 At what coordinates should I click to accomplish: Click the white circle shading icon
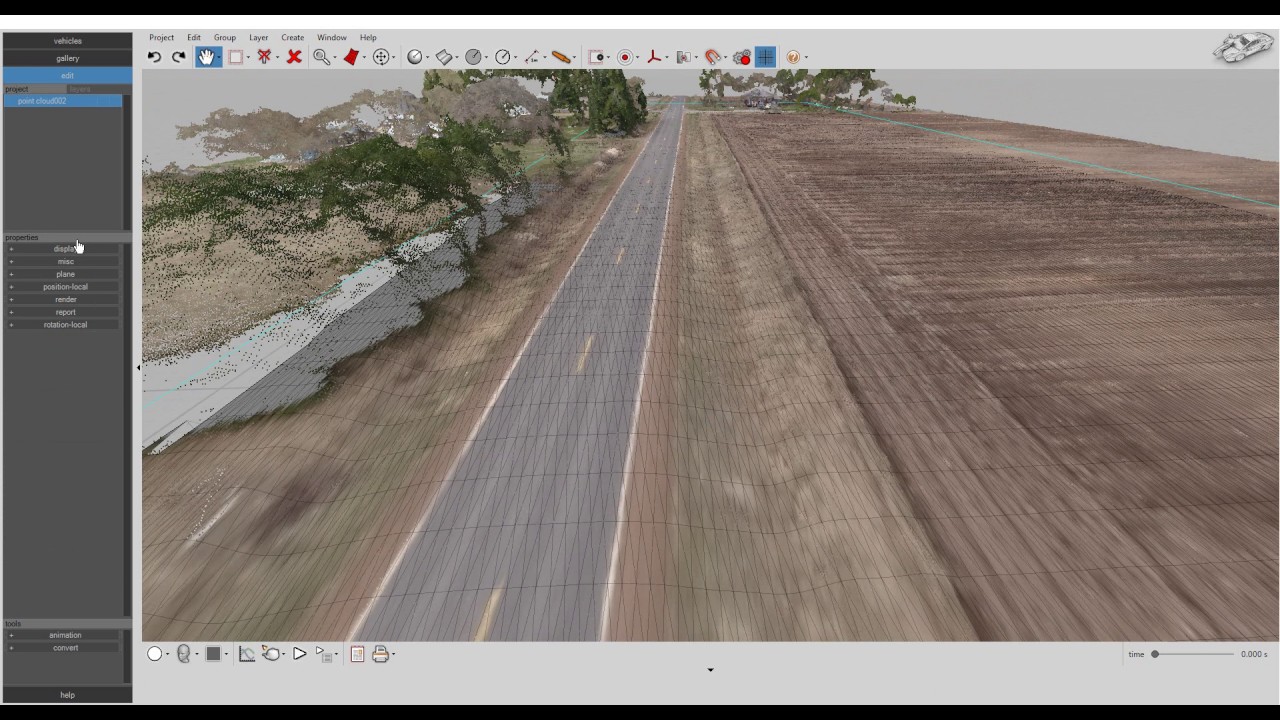(x=155, y=654)
